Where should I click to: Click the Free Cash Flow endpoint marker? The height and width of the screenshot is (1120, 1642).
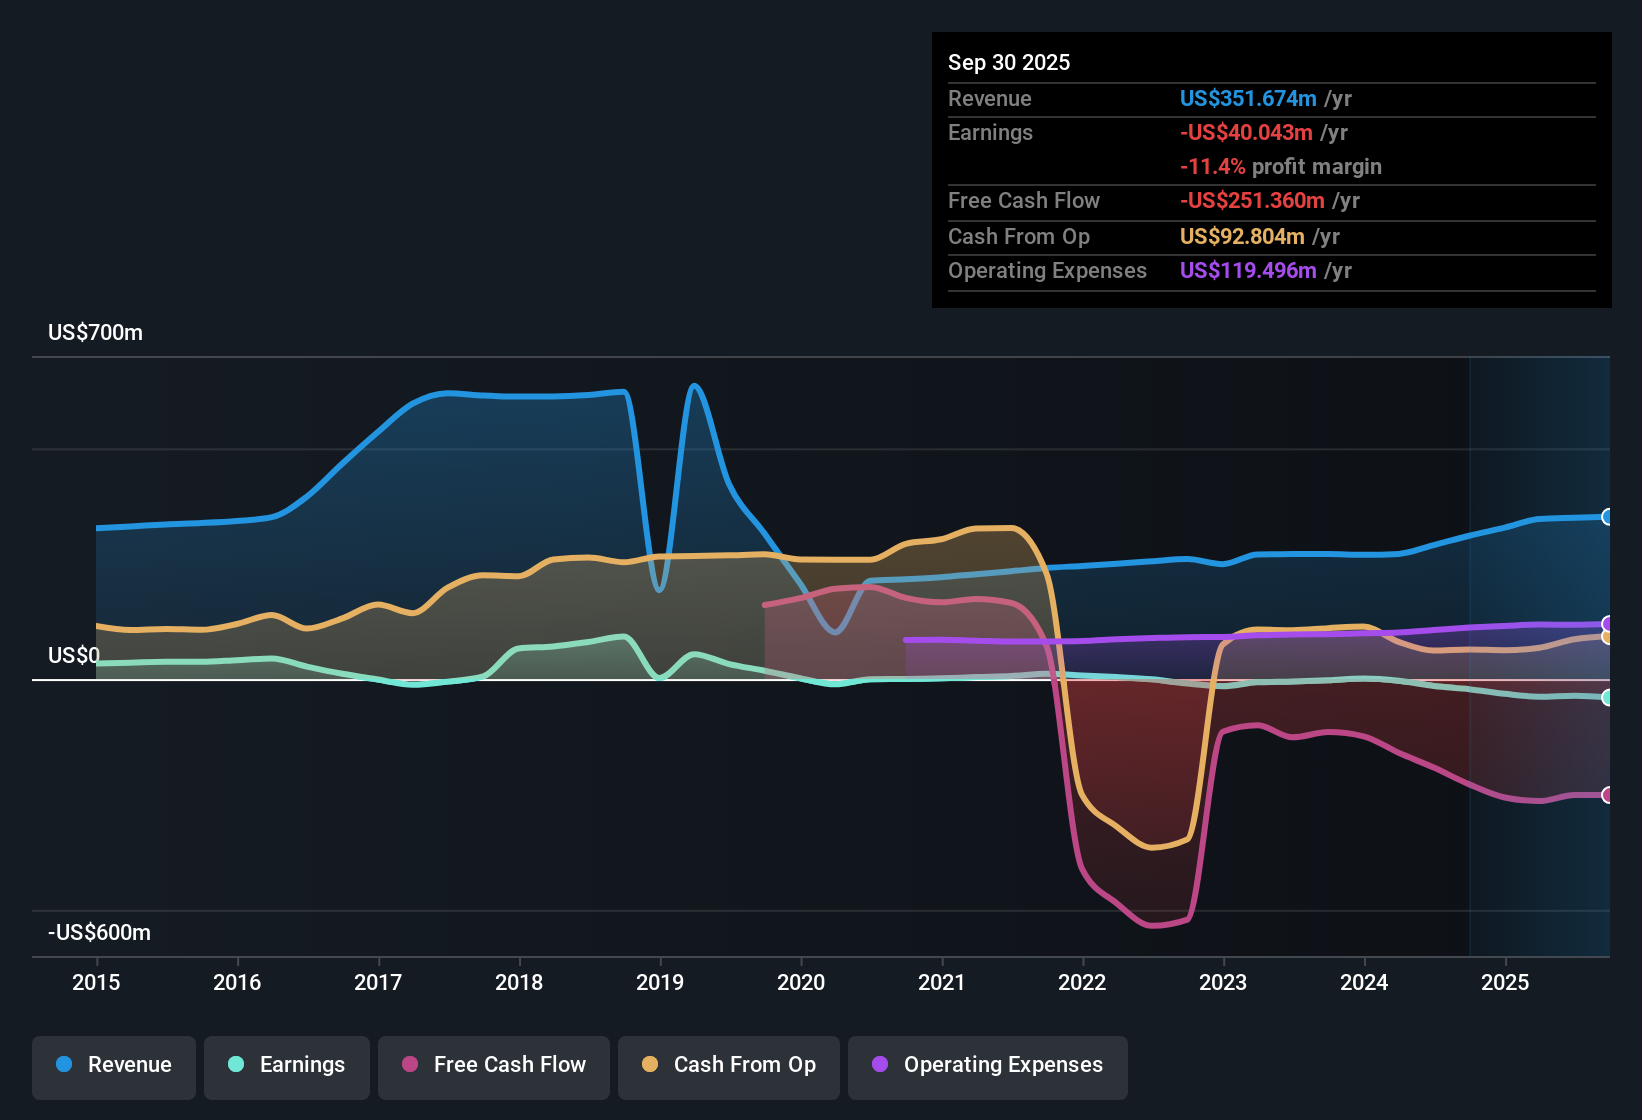click(1607, 795)
